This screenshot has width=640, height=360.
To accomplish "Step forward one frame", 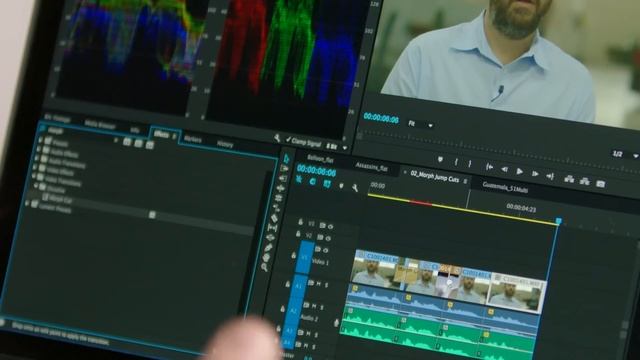I will [x=535, y=174].
